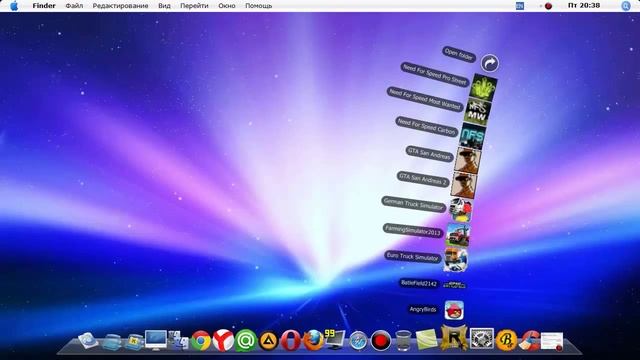640x360 pixels.
Task: Open the AIMP orange triangle dock icon
Action: click(269, 341)
